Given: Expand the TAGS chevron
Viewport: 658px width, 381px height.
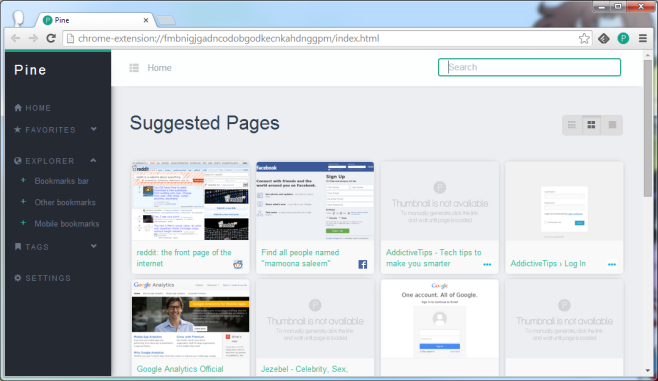Looking at the screenshot, I should [x=94, y=246].
